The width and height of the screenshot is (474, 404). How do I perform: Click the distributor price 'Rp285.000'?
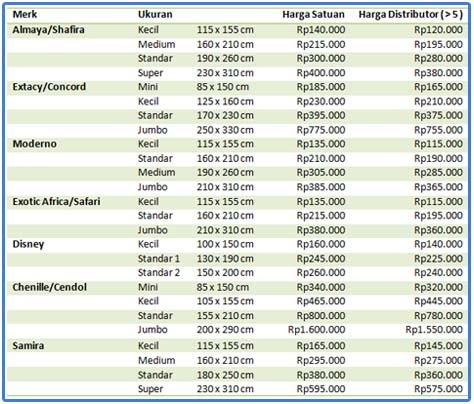(438, 173)
